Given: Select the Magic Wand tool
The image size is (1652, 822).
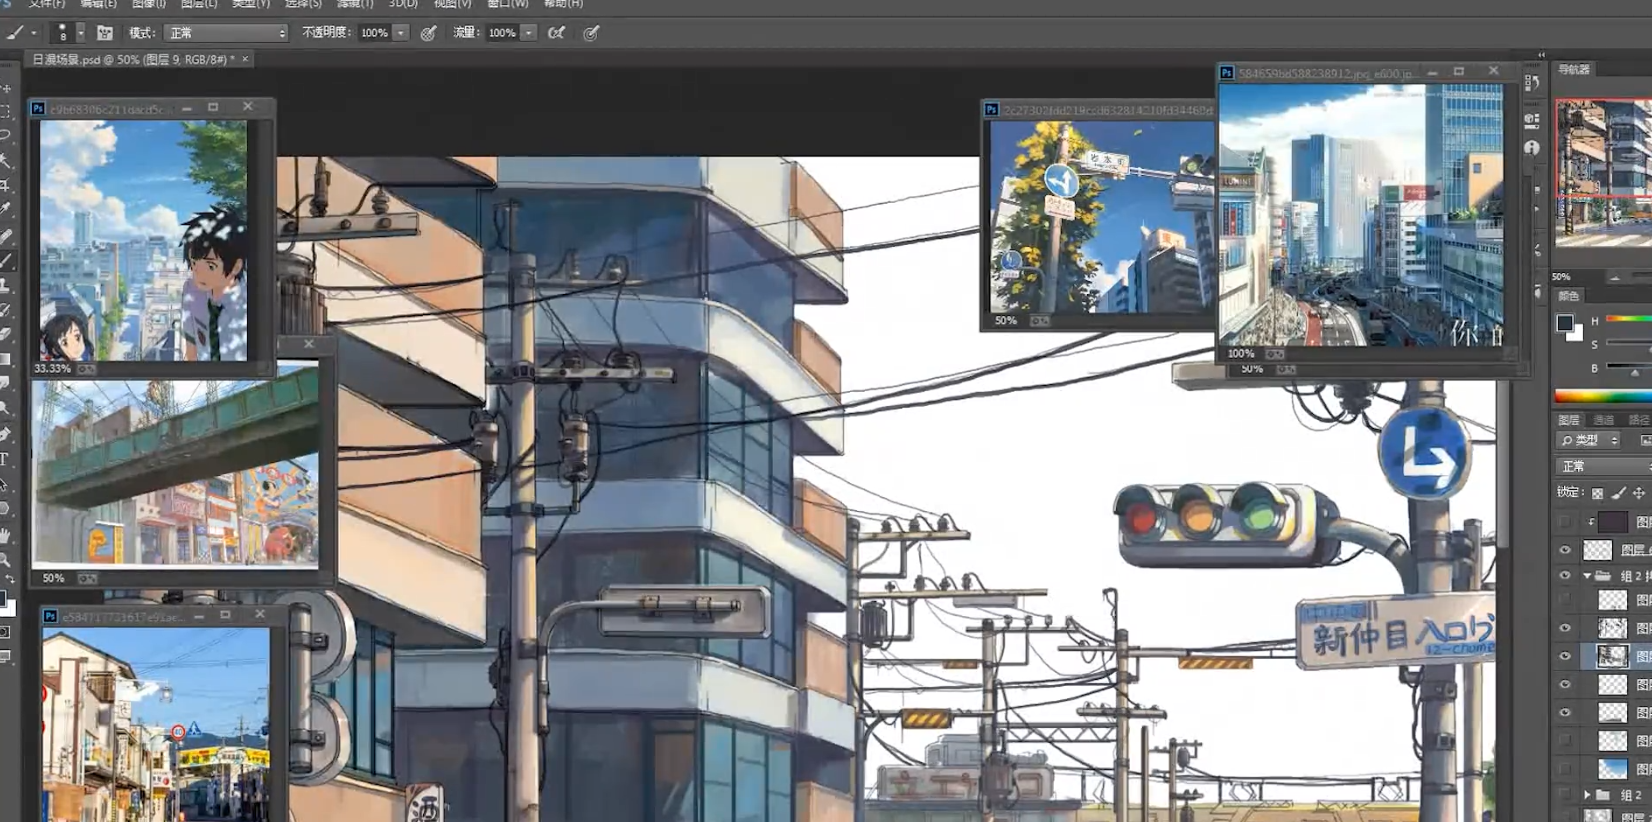Looking at the screenshot, I should click(x=6, y=161).
